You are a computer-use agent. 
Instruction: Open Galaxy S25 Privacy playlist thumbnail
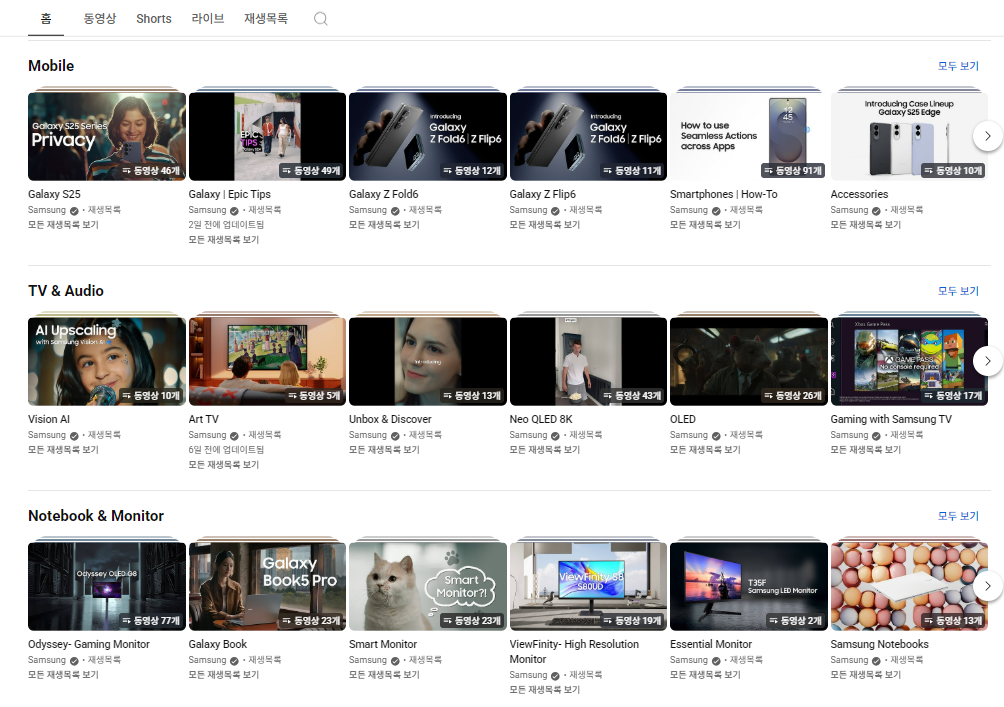(x=107, y=136)
